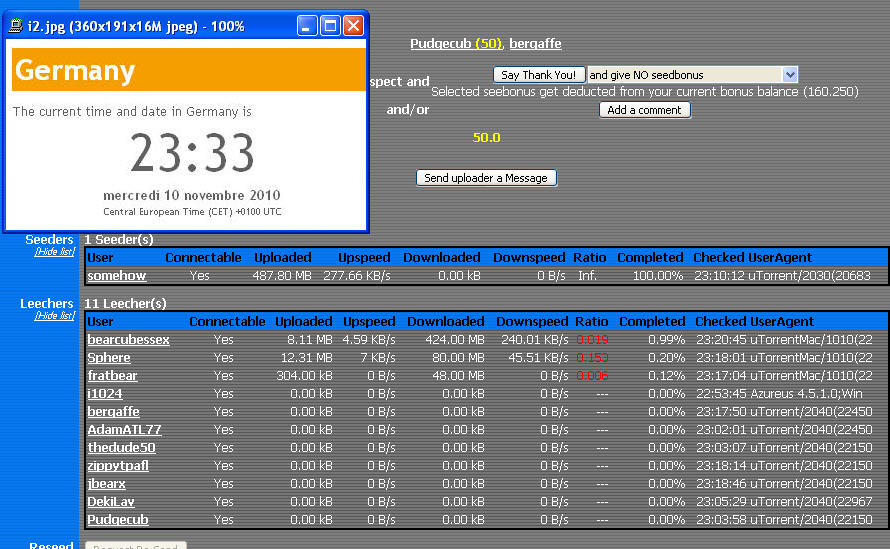The height and width of the screenshot is (549, 890).
Task: Open leecher fratbear's profile
Action: click(x=114, y=376)
